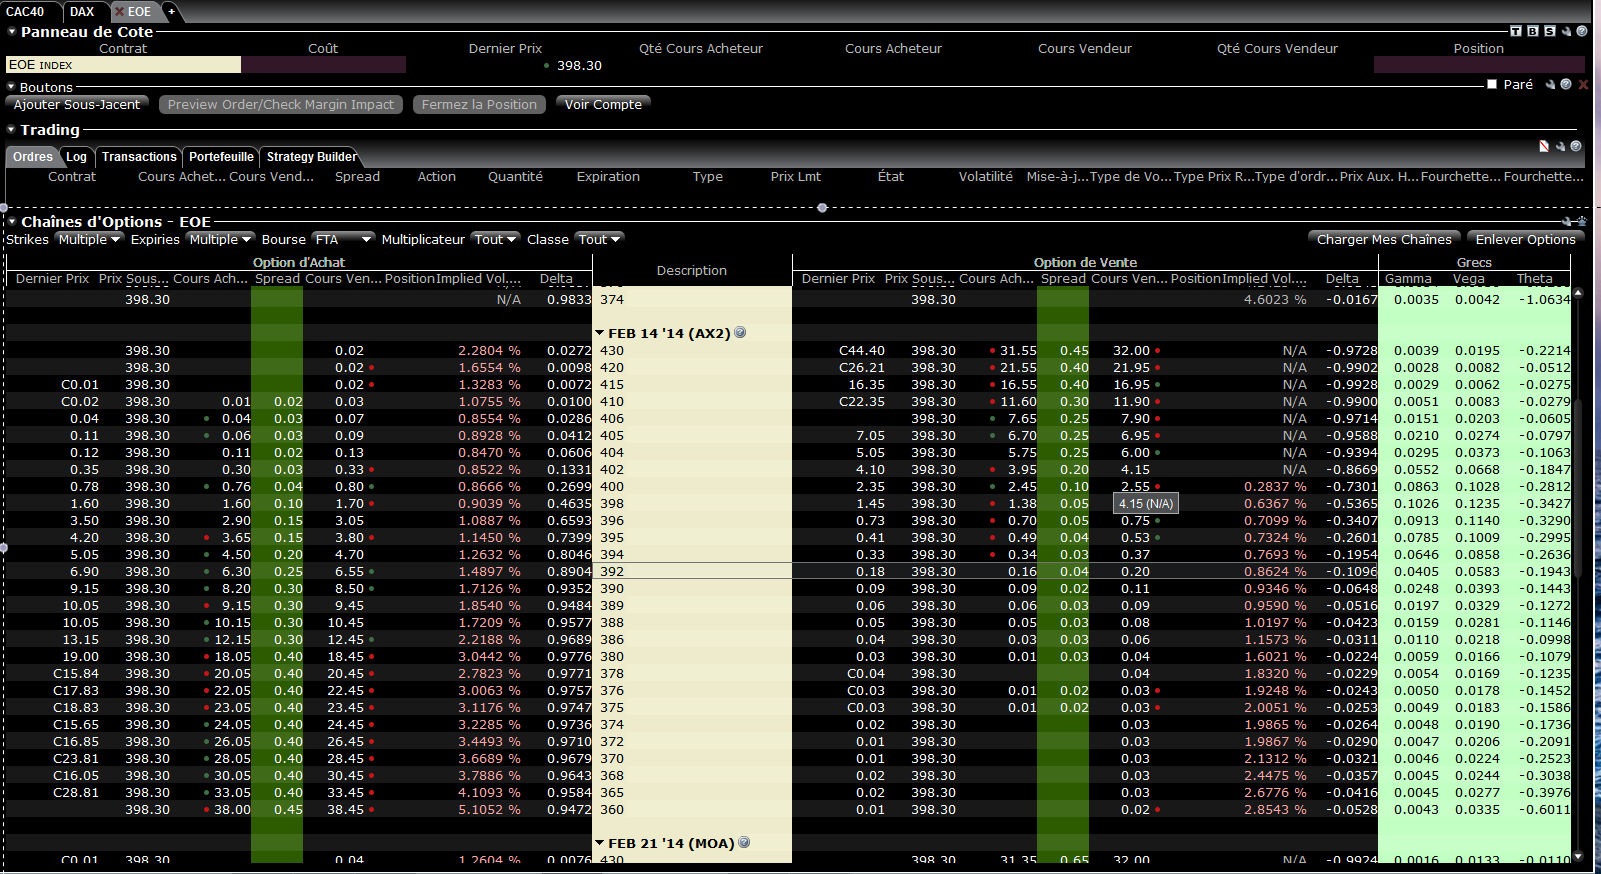Viewport: 1601px width, 874px height.
Task: Open the Strikes Multiple dropdown
Action: point(88,239)
